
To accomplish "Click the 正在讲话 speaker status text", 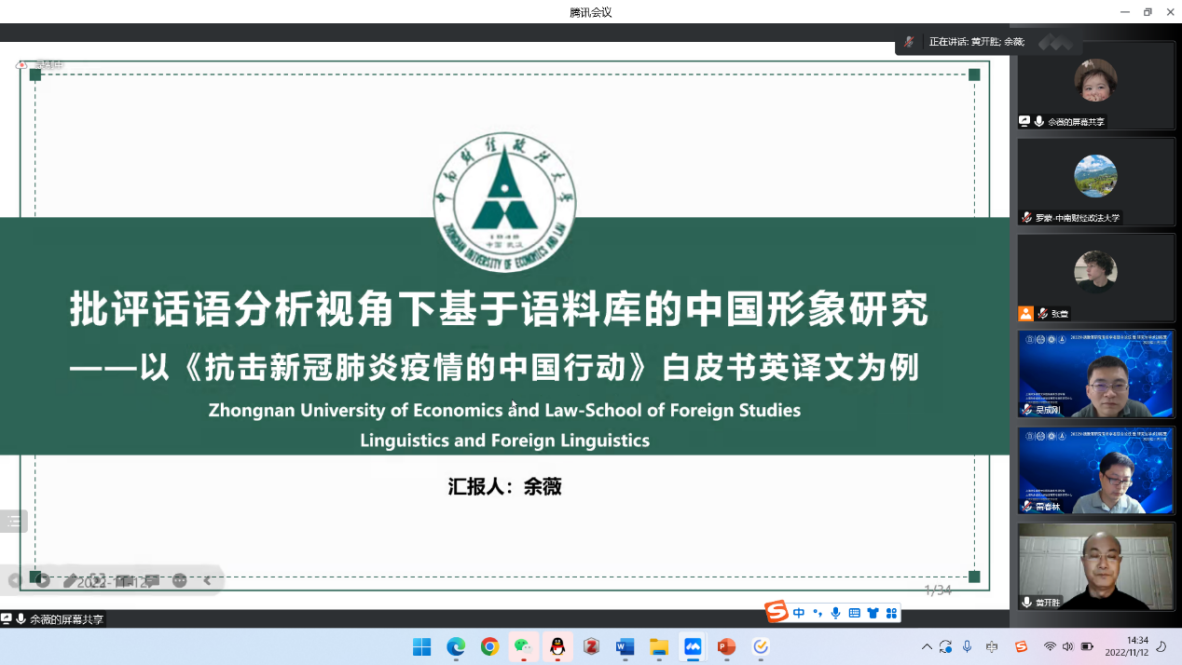I will click(x=977, y=42).
